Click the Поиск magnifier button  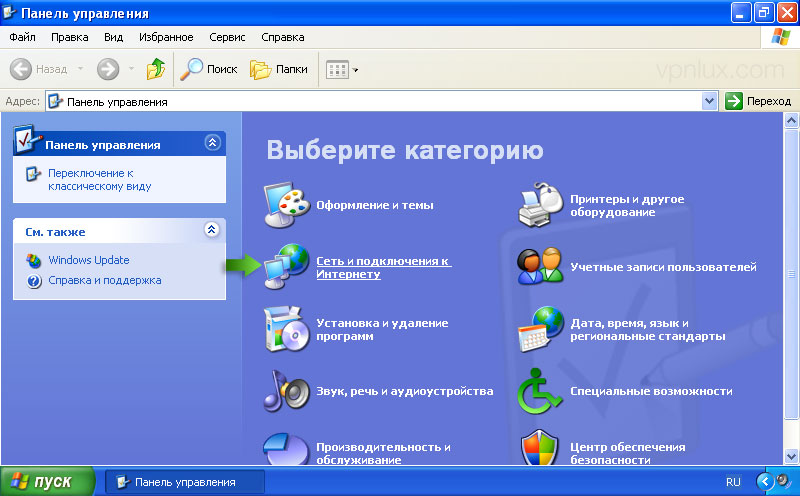[209, 69]
